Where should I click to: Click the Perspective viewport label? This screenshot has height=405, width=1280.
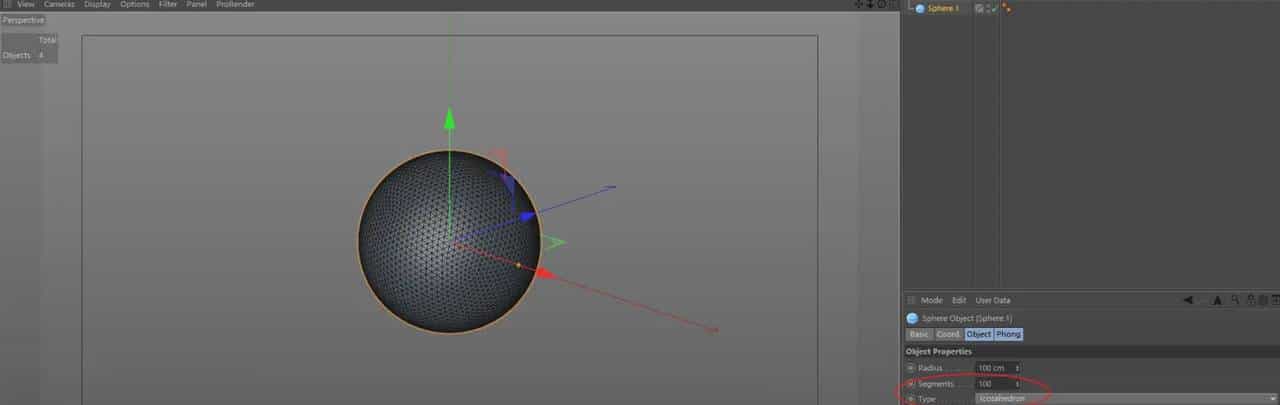[x=23, y=20]
